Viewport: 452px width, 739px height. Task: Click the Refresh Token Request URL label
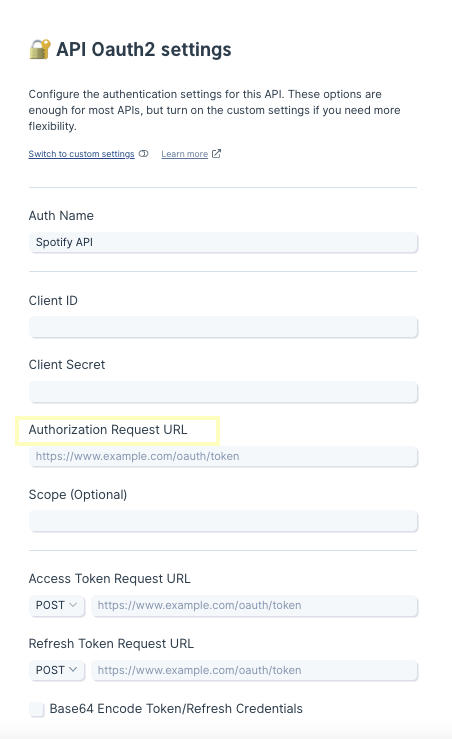click(x=111, y=644)
